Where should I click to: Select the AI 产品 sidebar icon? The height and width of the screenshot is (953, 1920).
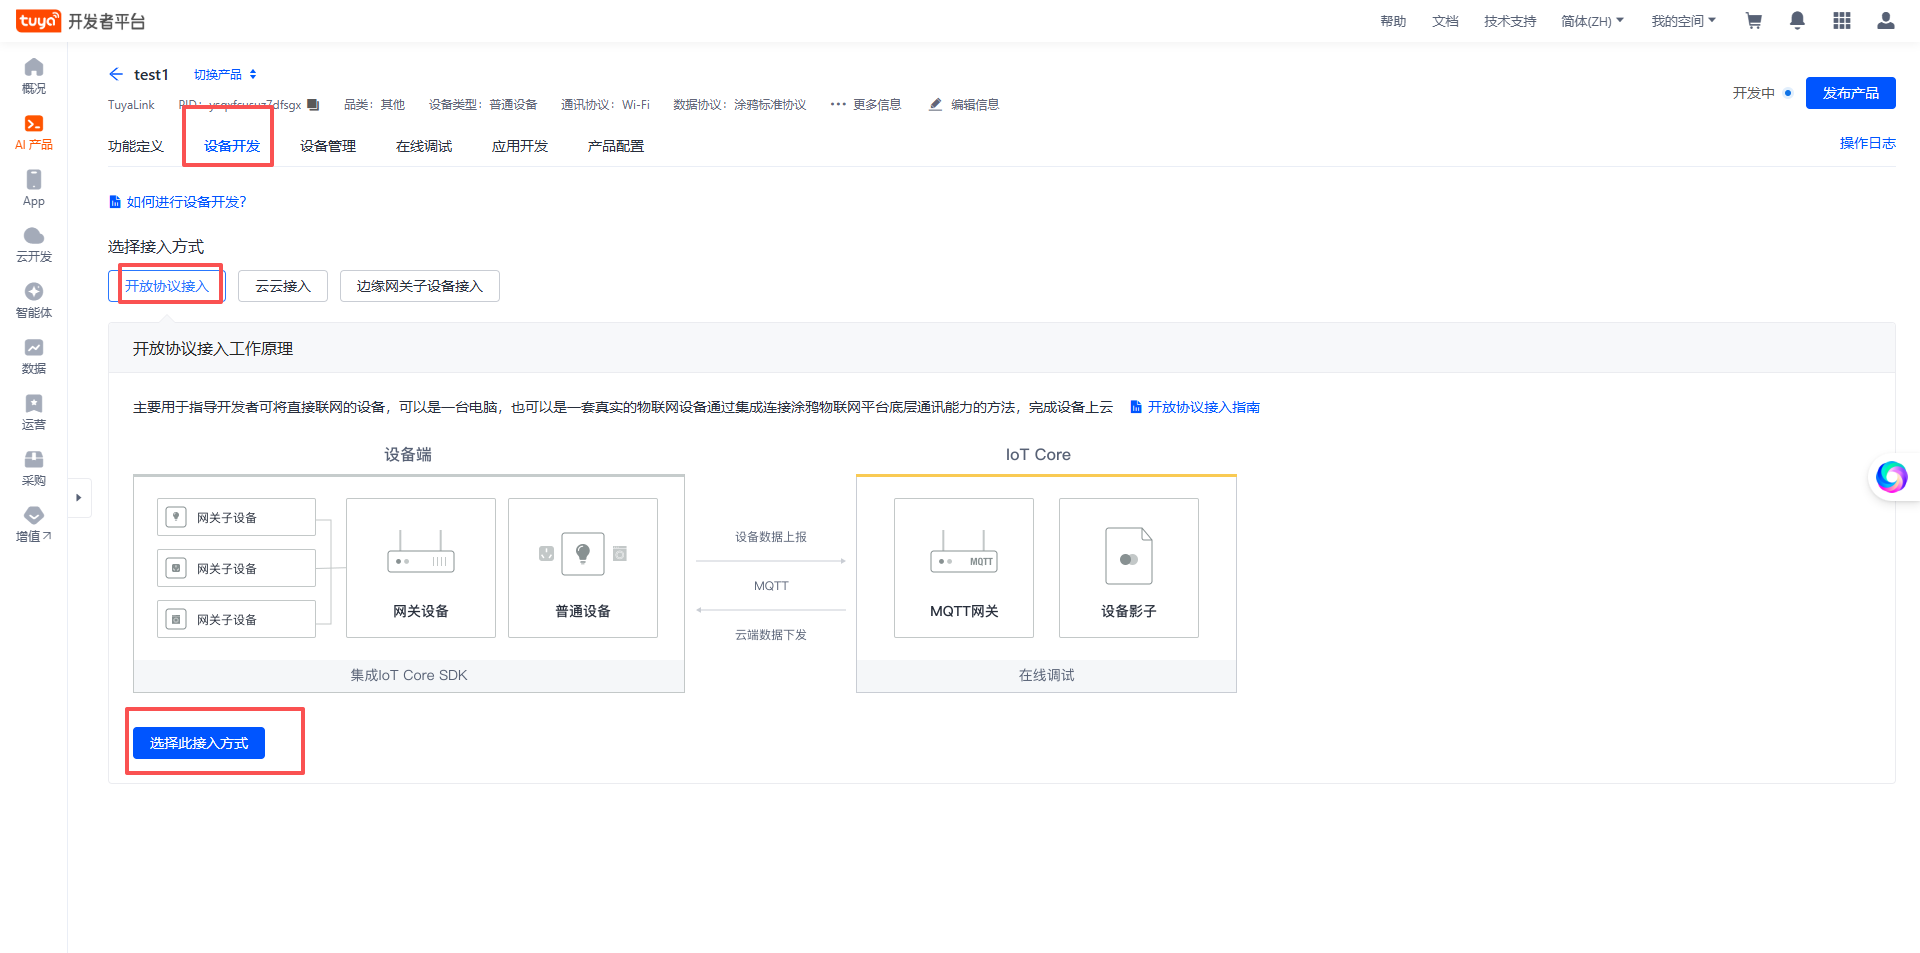34,132
